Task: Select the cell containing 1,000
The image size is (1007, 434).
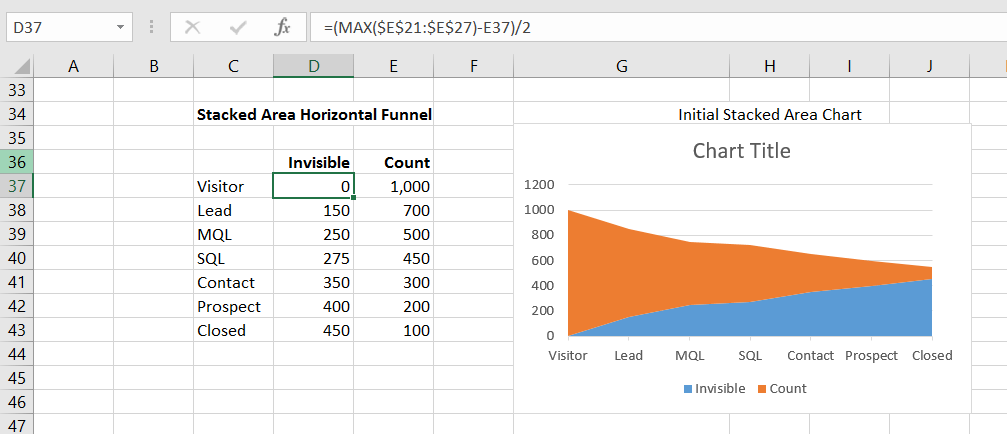Action: coord(393,186)
